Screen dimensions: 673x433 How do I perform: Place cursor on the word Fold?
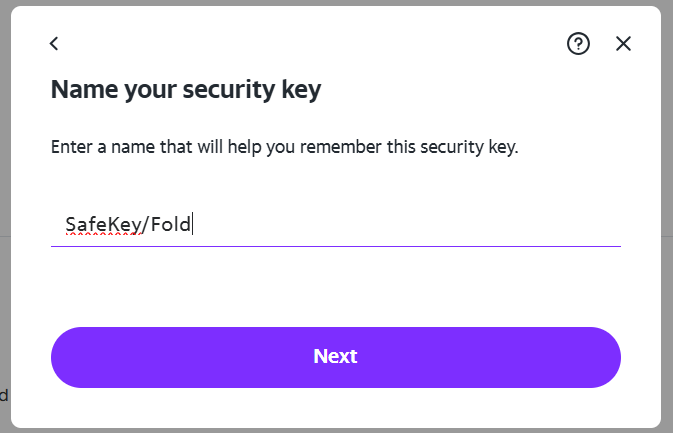(x=171, y=224)
